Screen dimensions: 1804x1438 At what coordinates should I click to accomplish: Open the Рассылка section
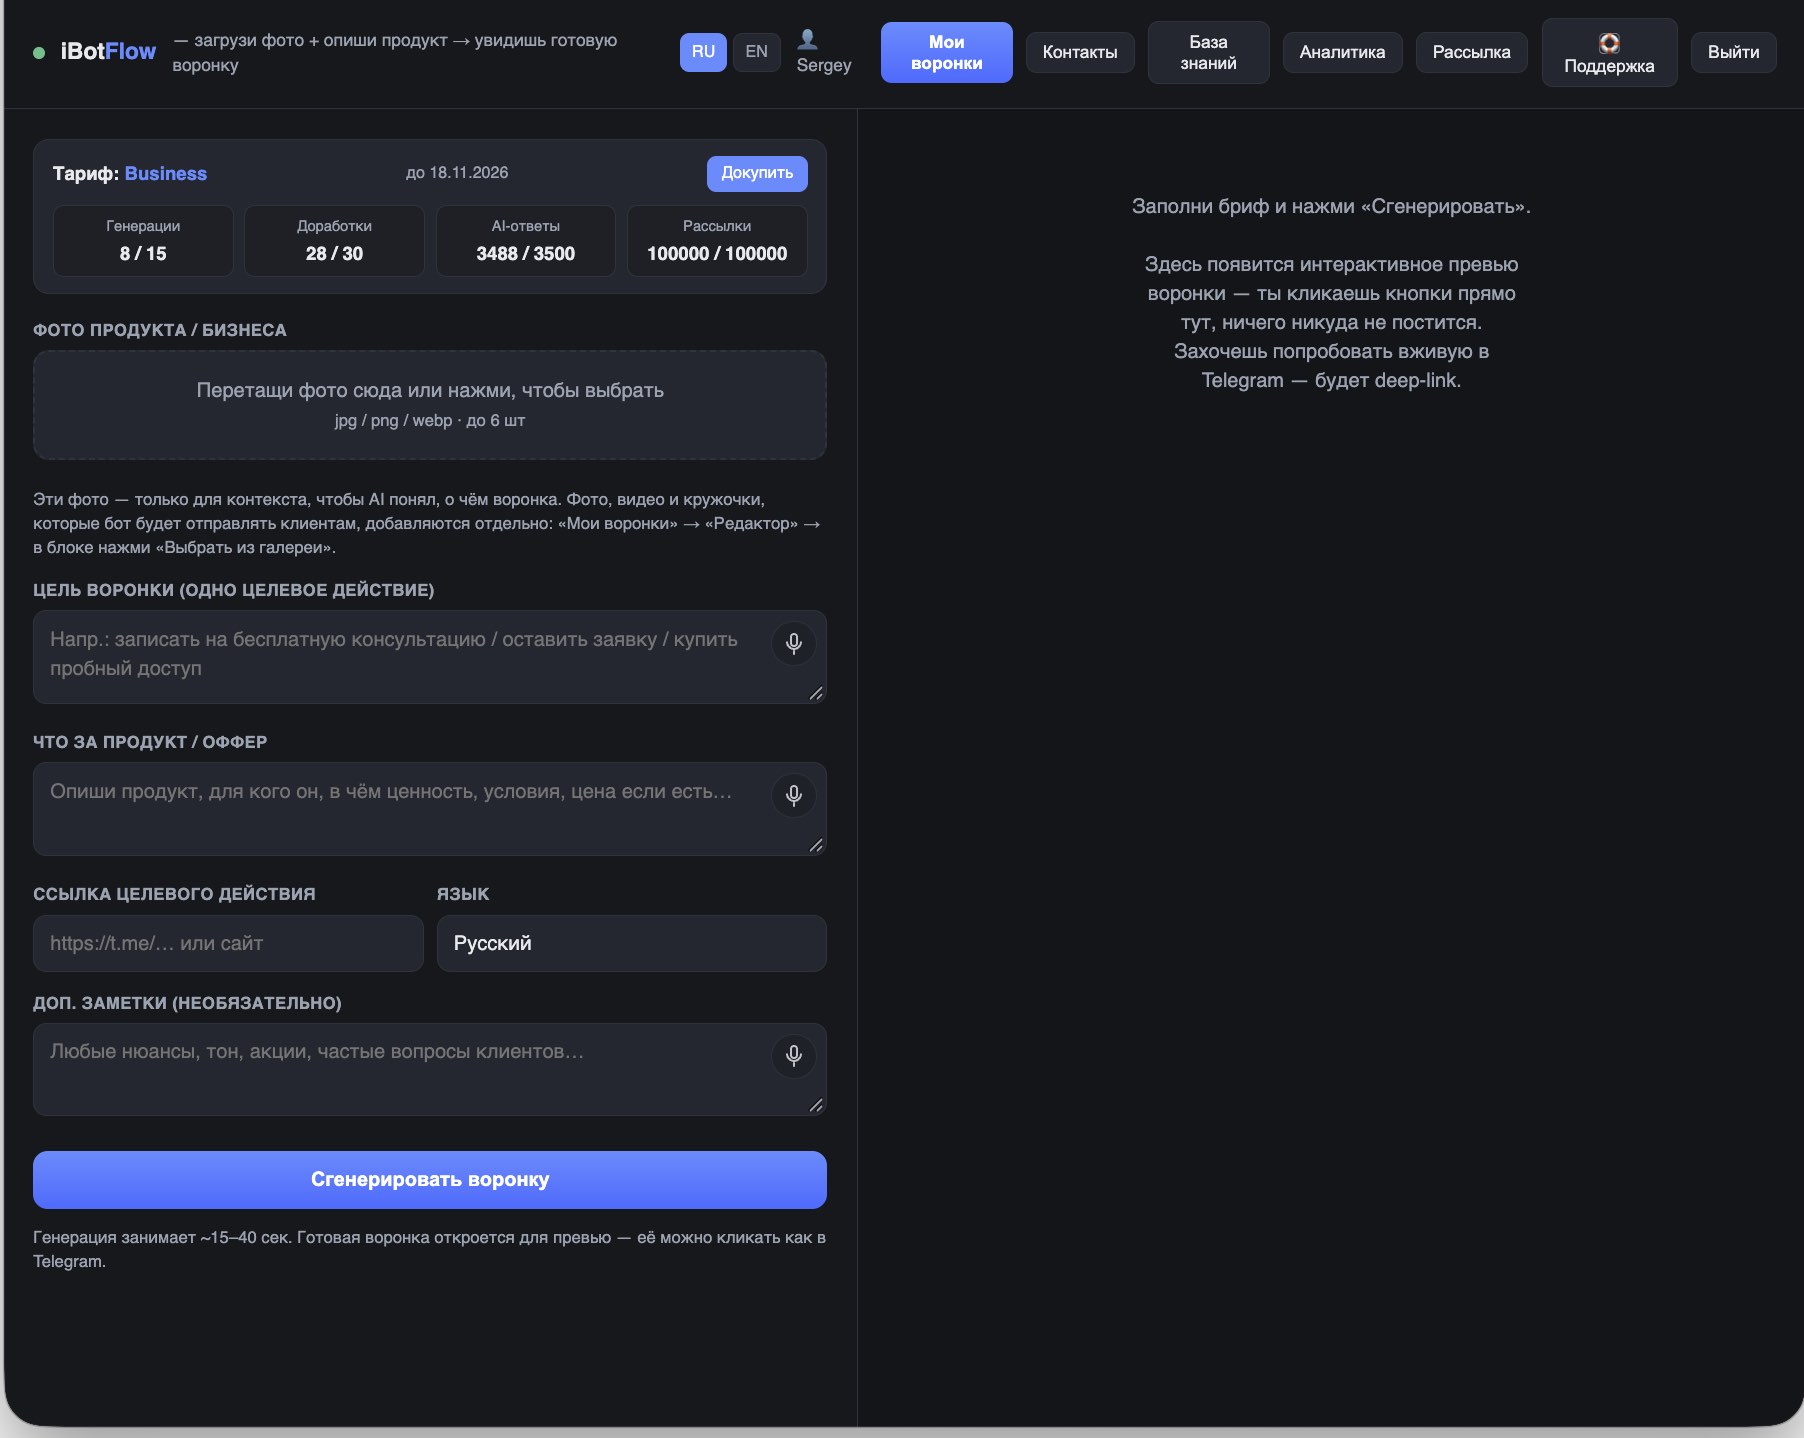(x=1471, y=52)
